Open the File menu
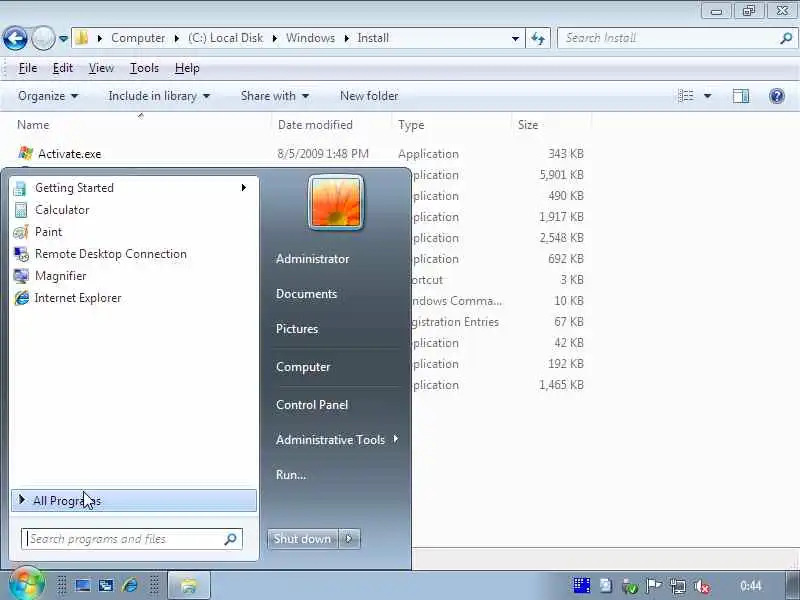 click(28, 68)
